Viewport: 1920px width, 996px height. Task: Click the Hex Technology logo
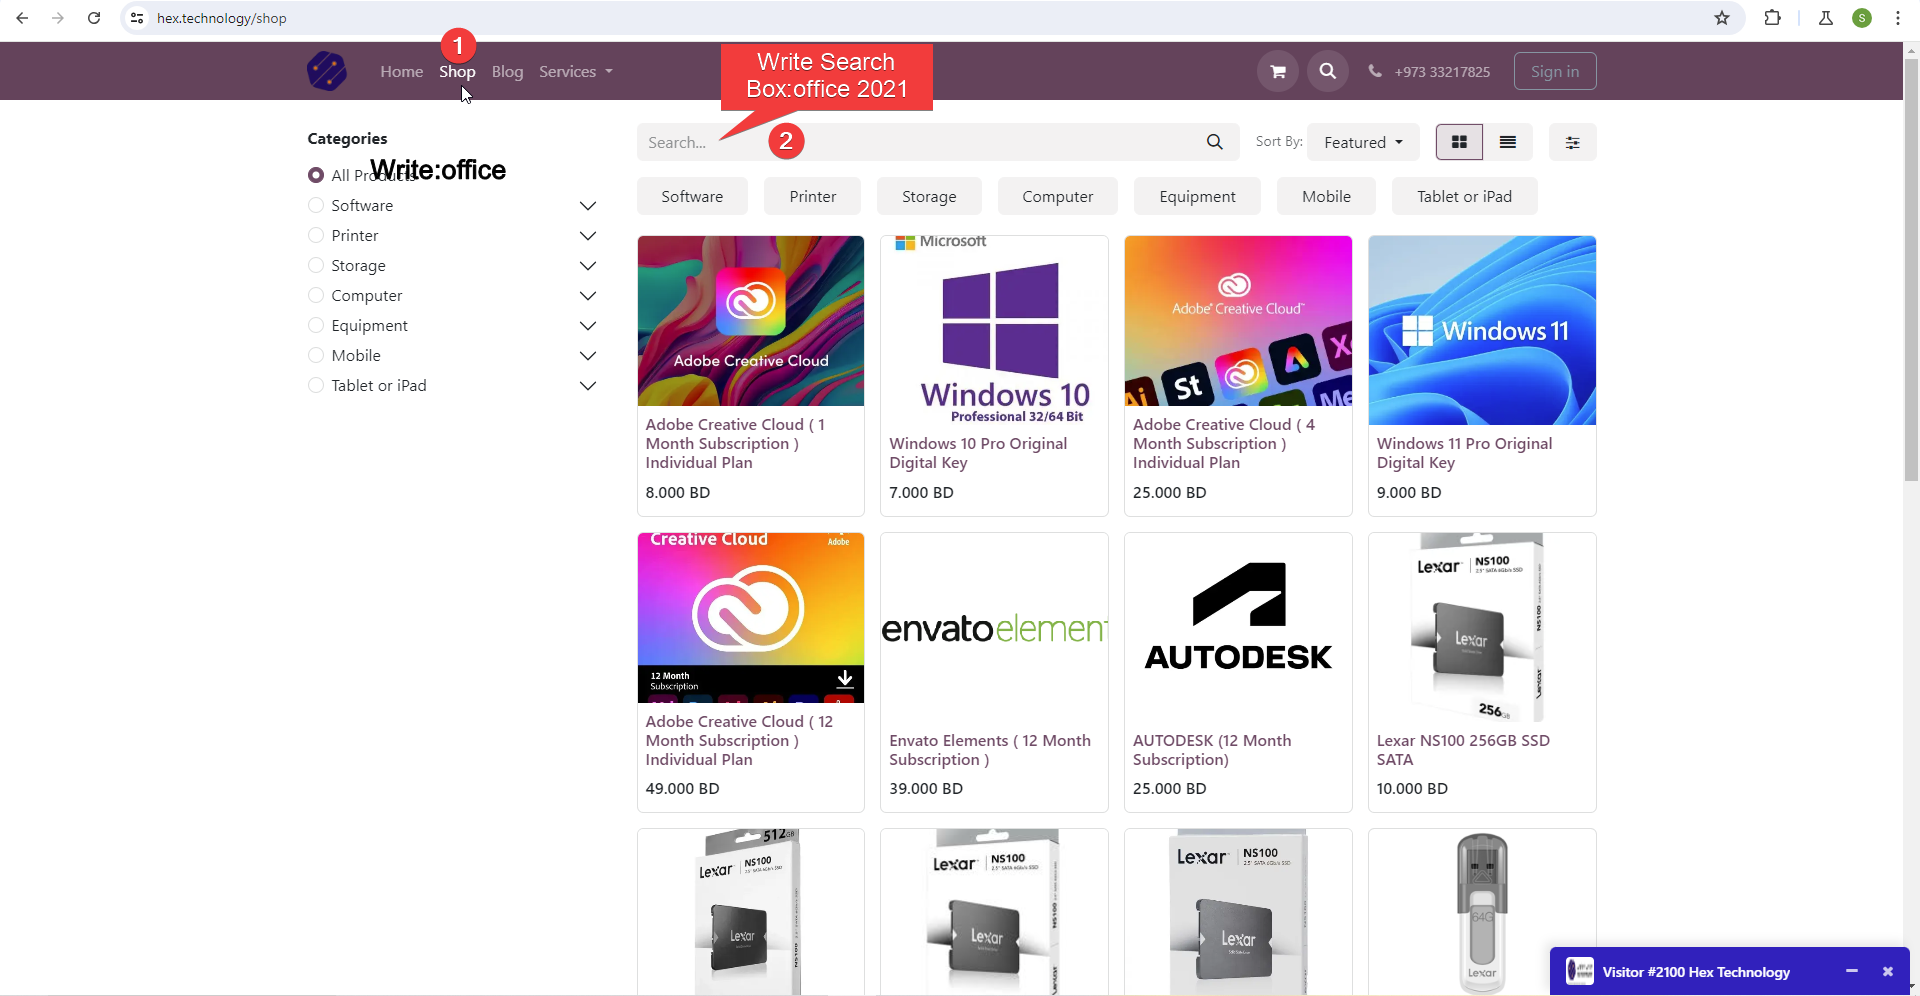coord(327,71)
